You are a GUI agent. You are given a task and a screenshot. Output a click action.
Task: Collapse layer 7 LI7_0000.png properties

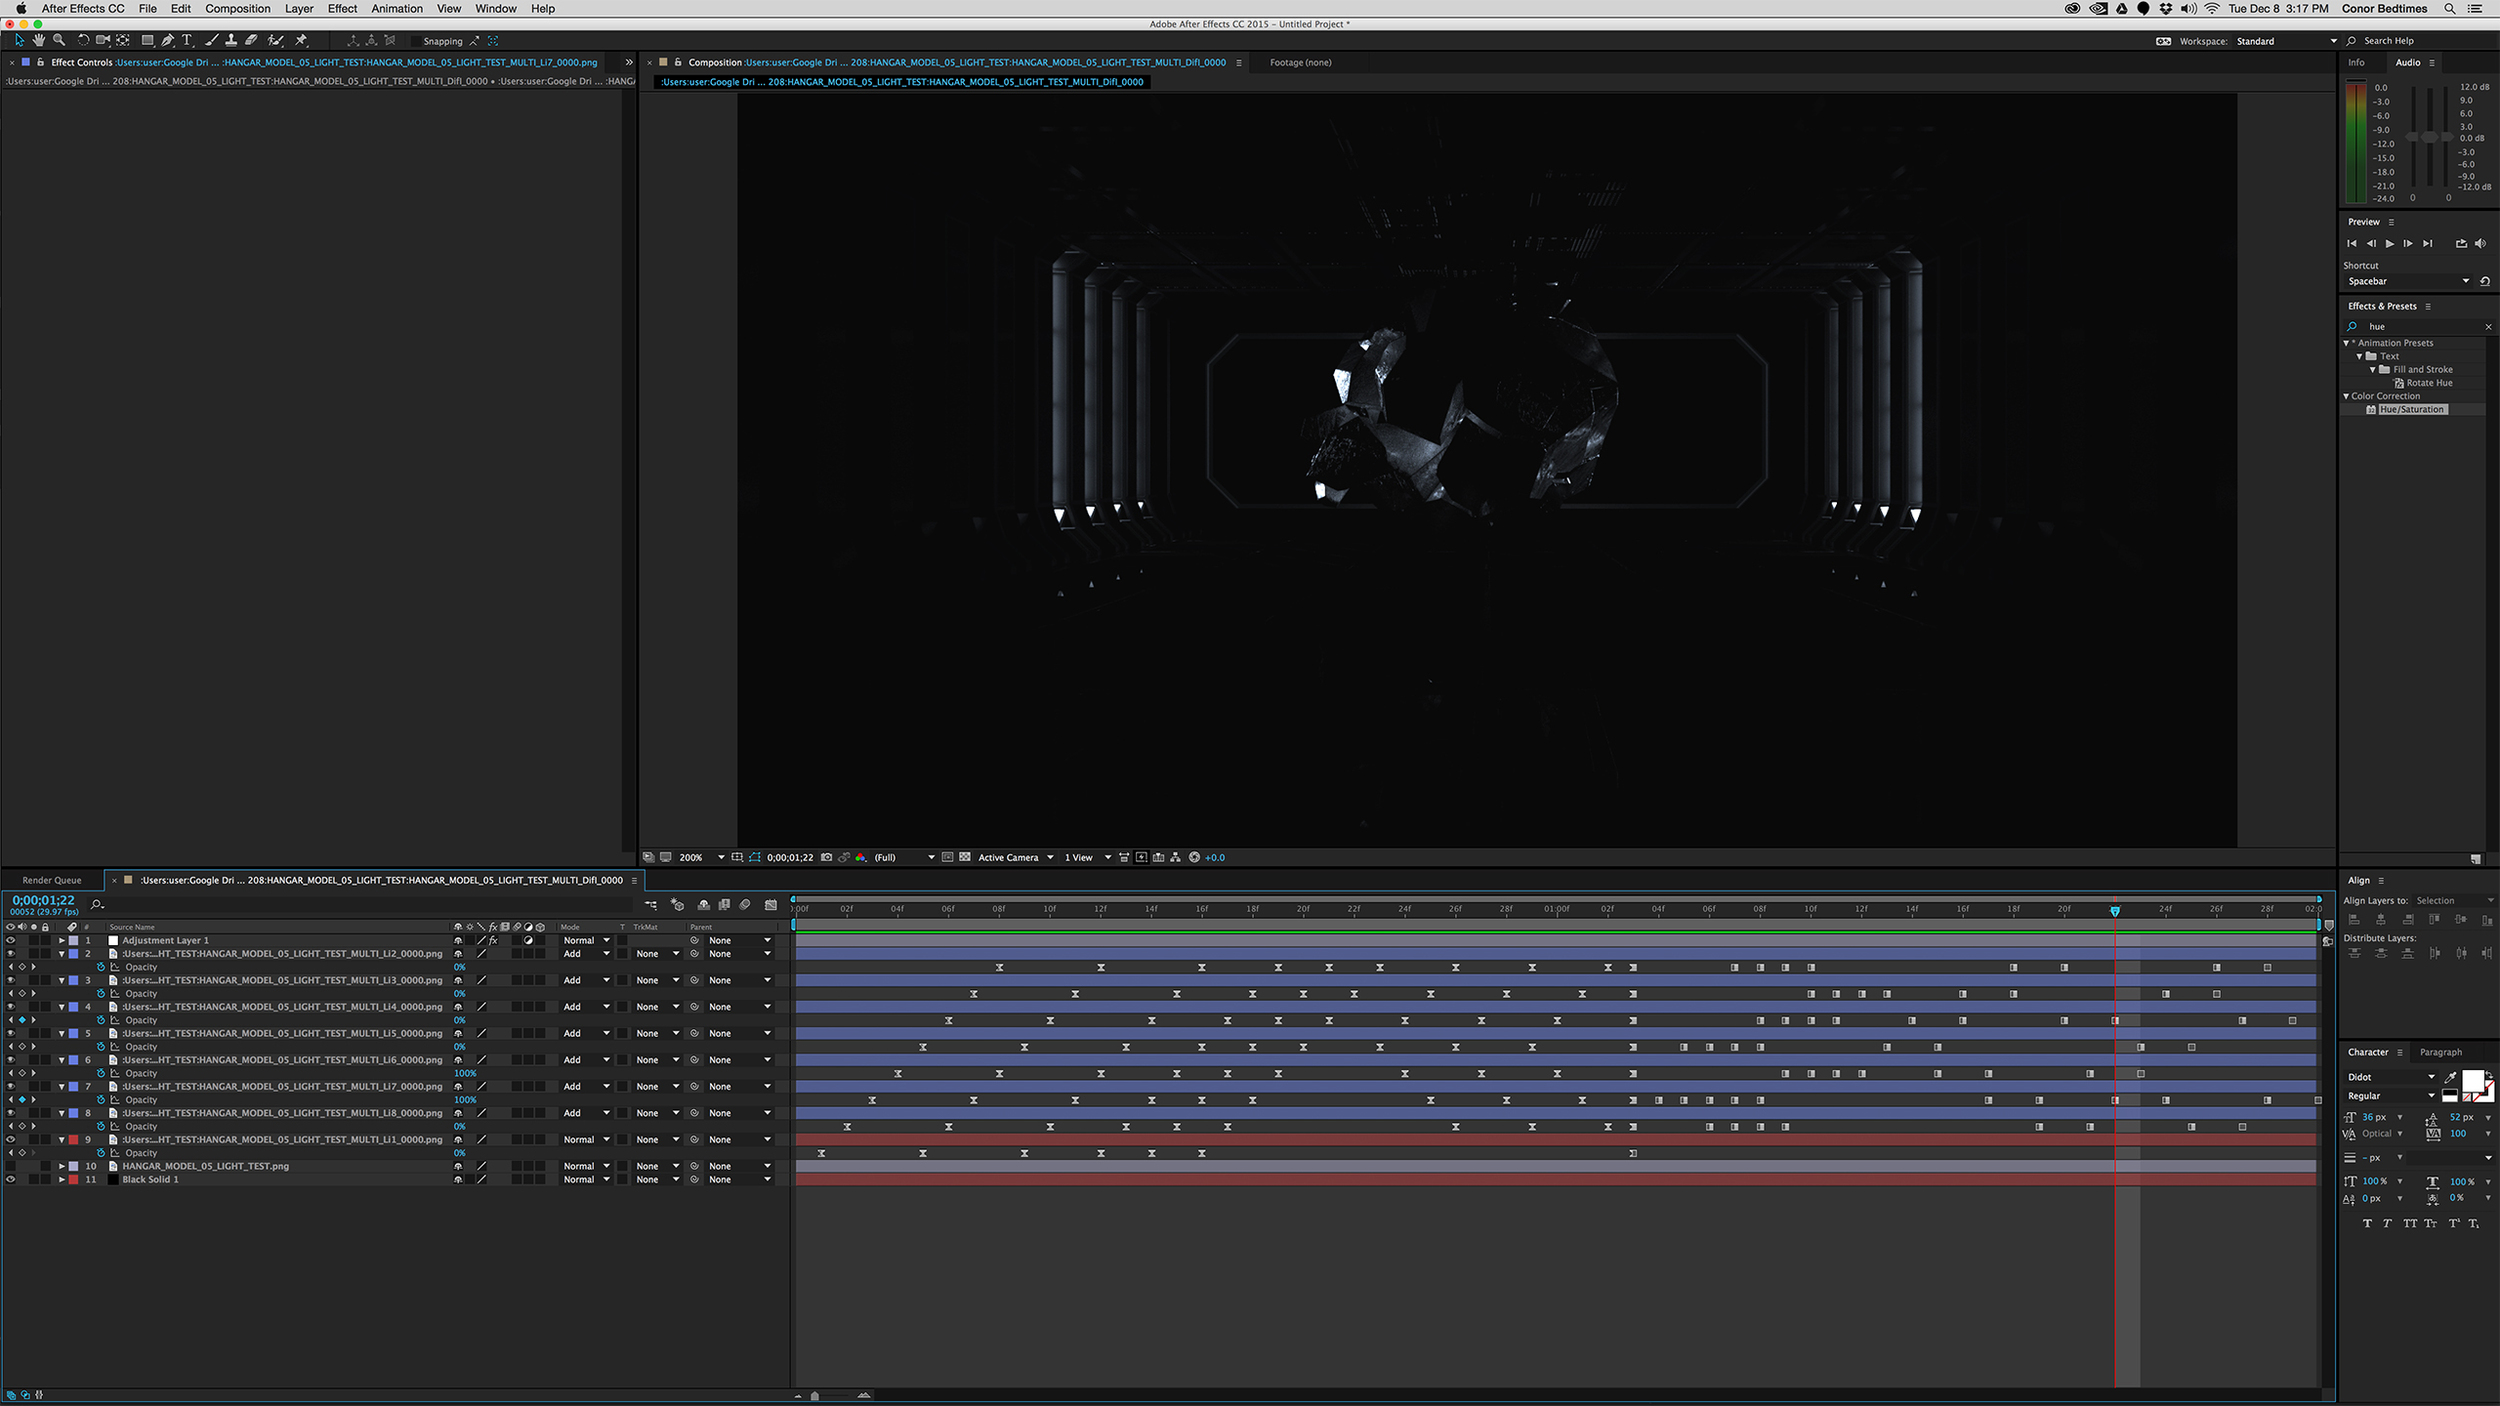(x=62, y=1087)
